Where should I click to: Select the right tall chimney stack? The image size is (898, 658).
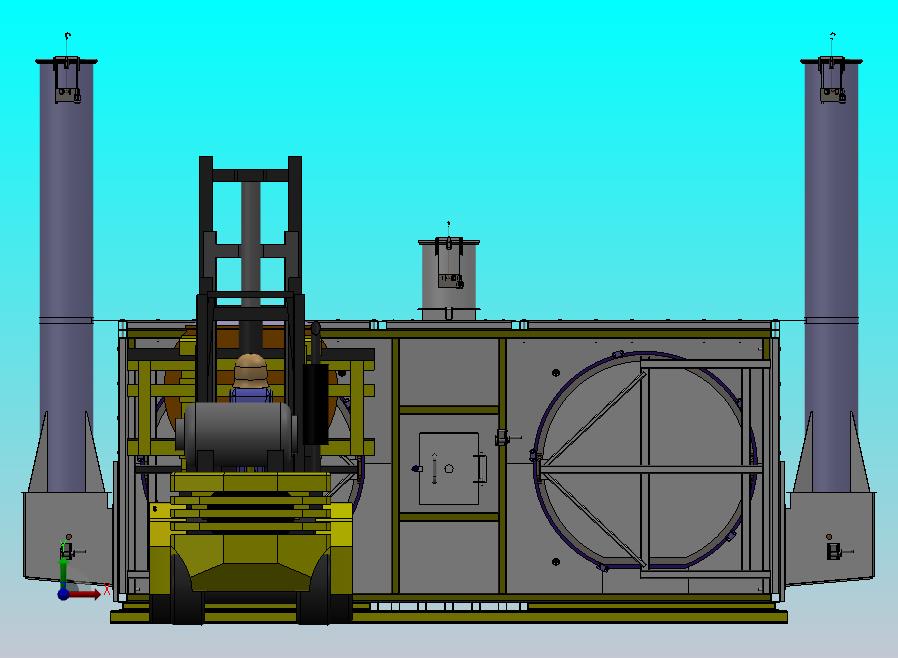(831, 275)
